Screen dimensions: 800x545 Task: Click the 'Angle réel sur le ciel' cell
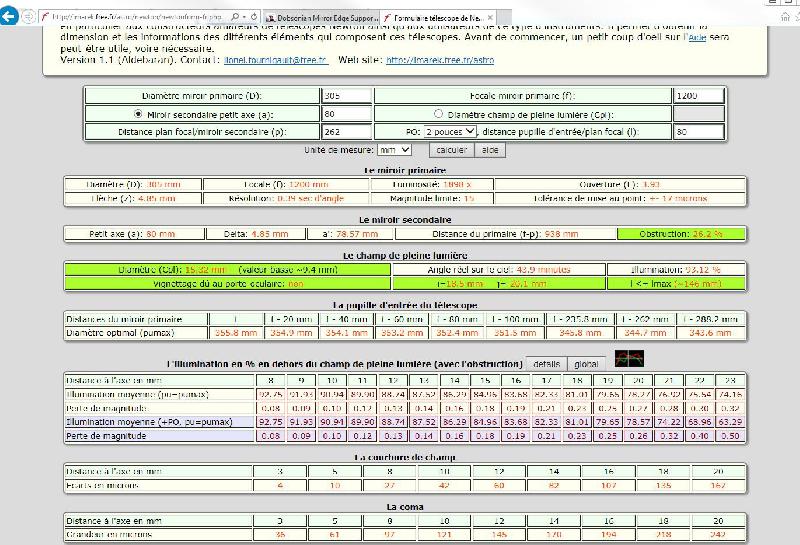(x=499, y=269)
